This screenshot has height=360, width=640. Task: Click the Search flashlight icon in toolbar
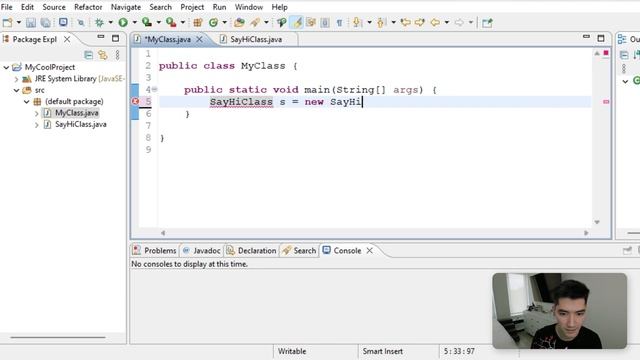[255, 22]
